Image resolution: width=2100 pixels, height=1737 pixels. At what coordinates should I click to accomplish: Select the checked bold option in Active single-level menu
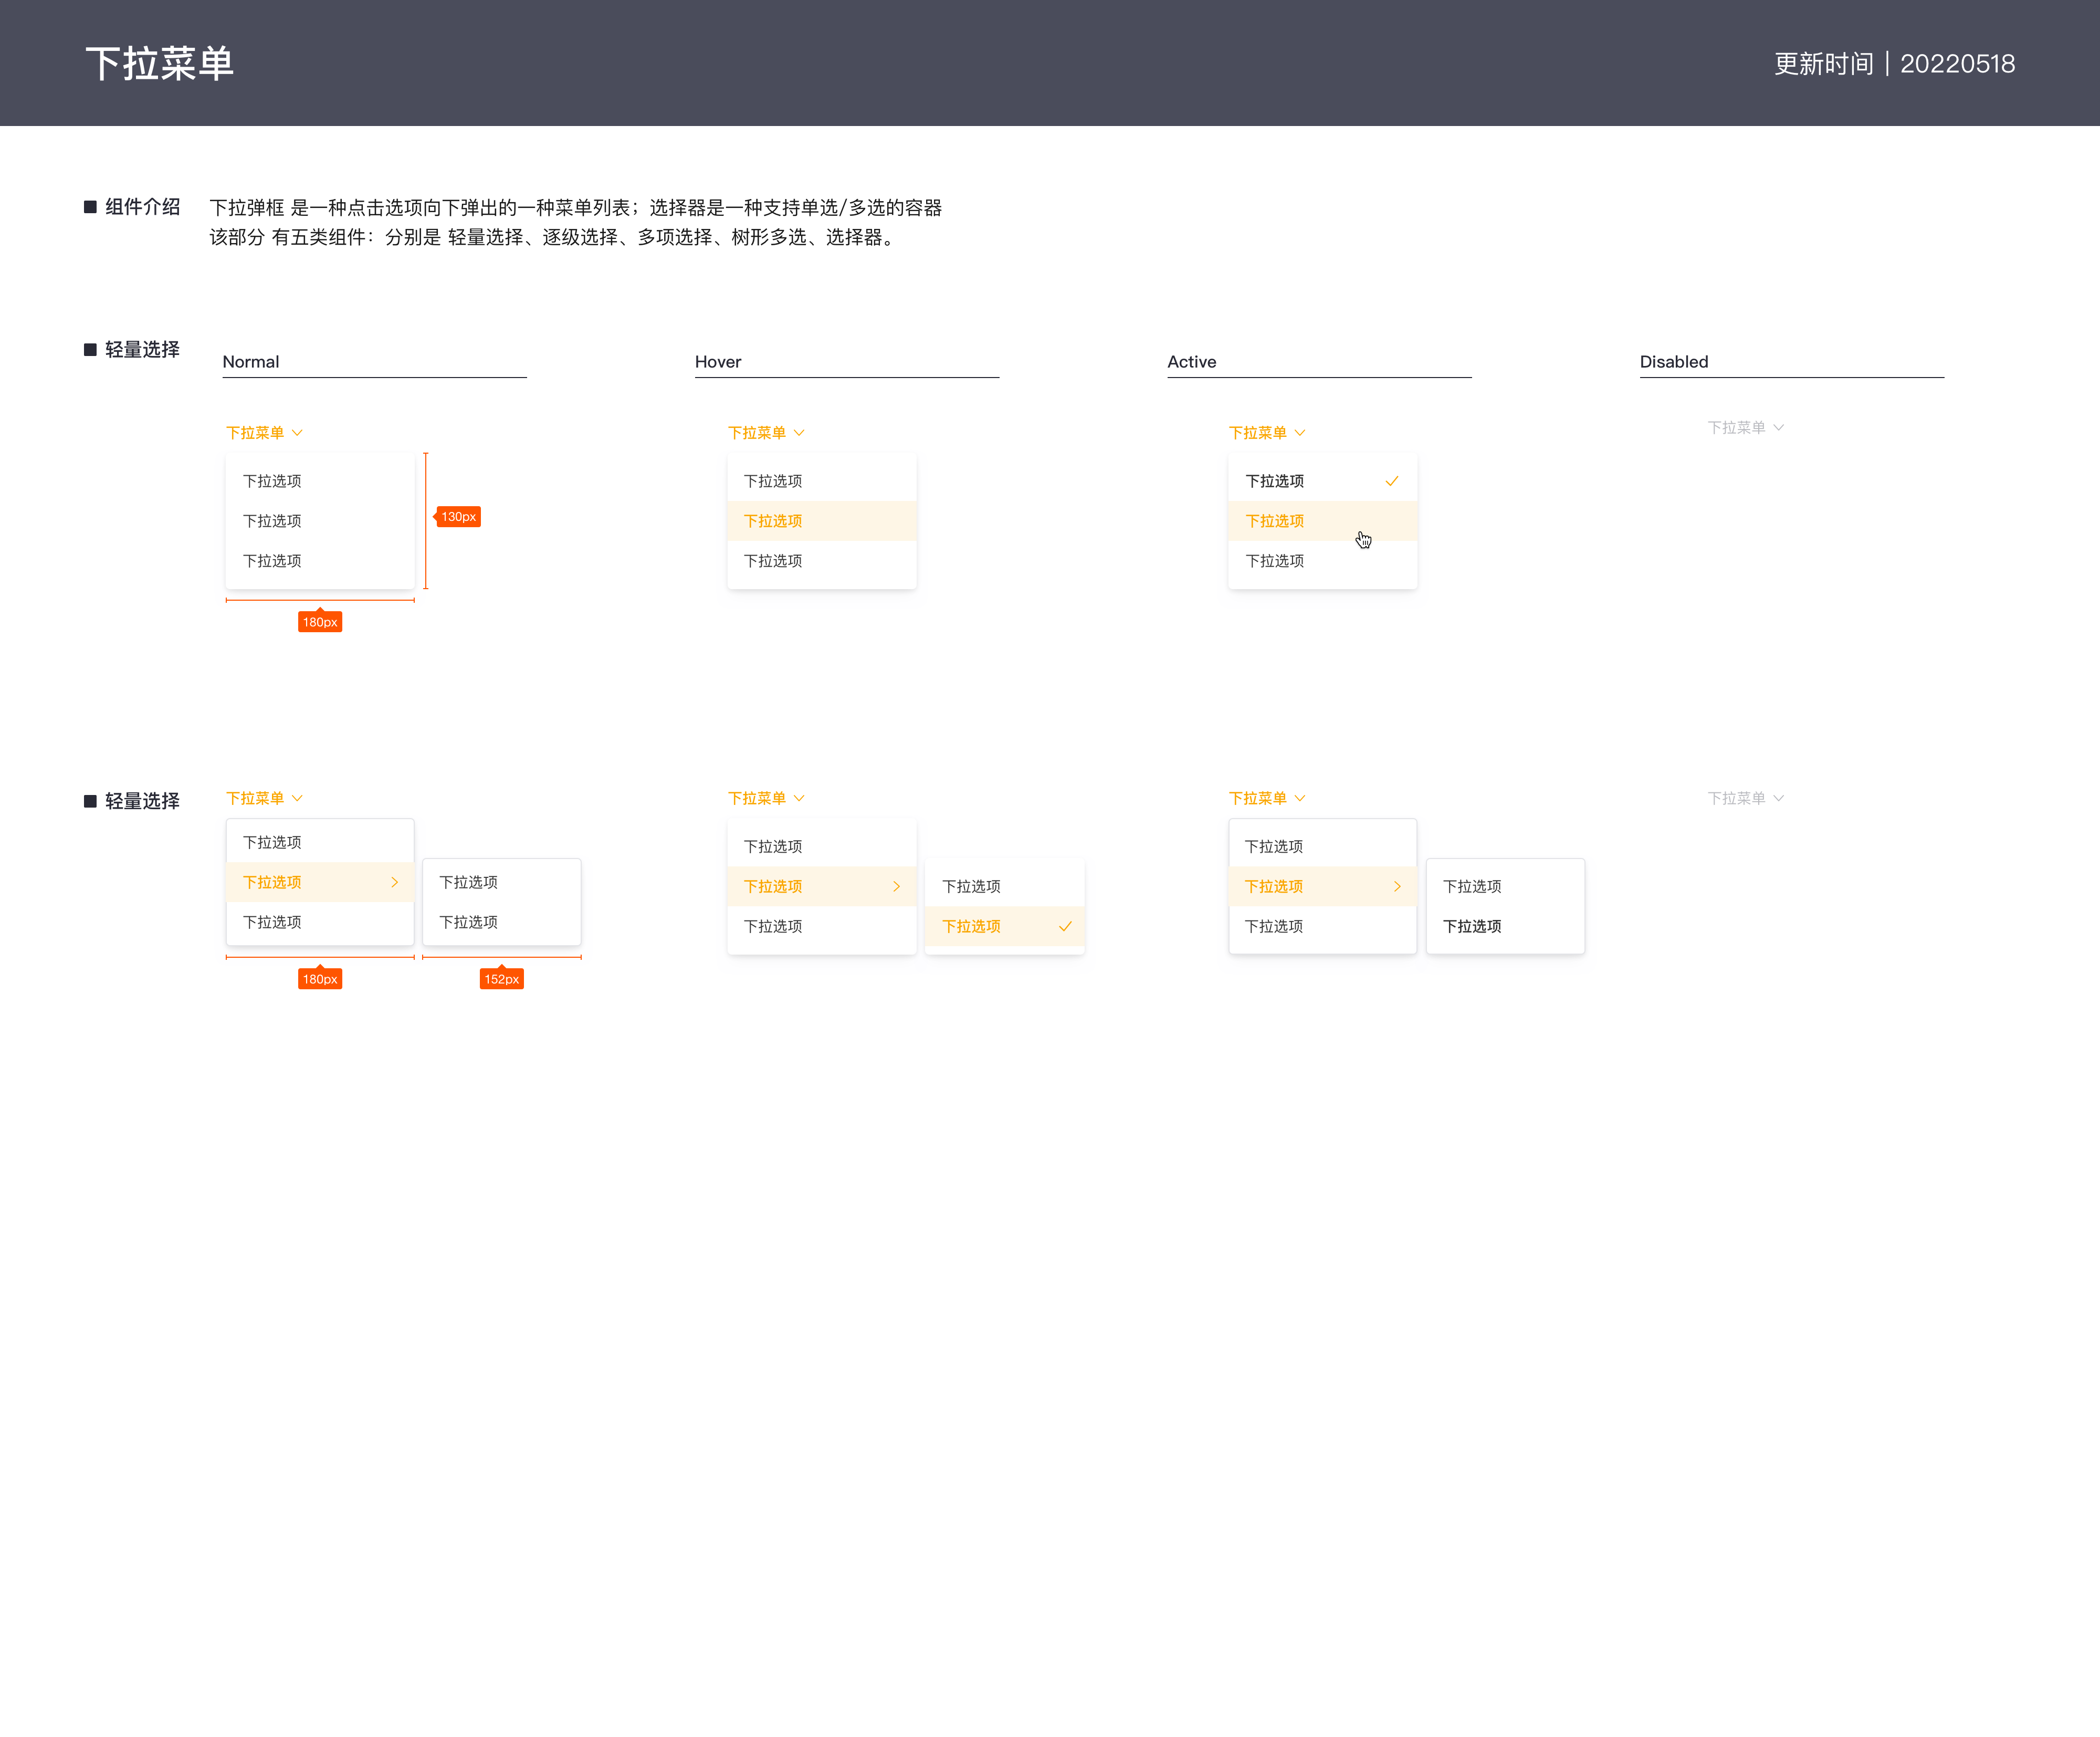point(1323,481)
